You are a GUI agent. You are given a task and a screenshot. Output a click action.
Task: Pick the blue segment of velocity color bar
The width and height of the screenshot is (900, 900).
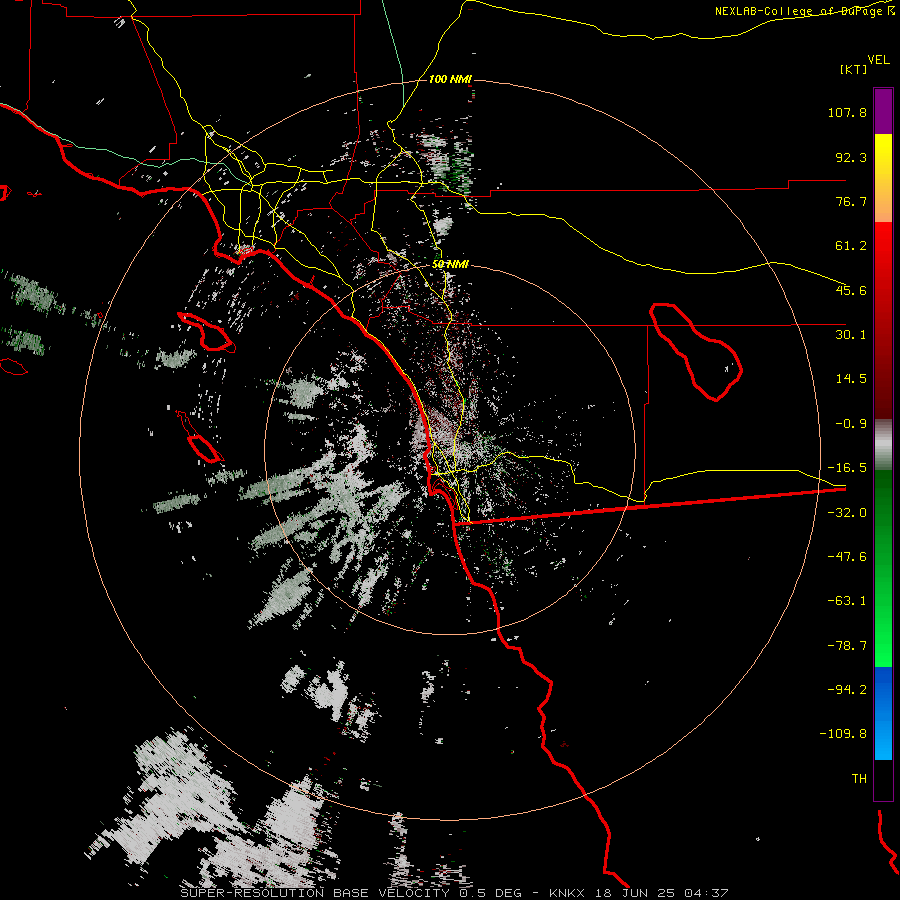883,713
